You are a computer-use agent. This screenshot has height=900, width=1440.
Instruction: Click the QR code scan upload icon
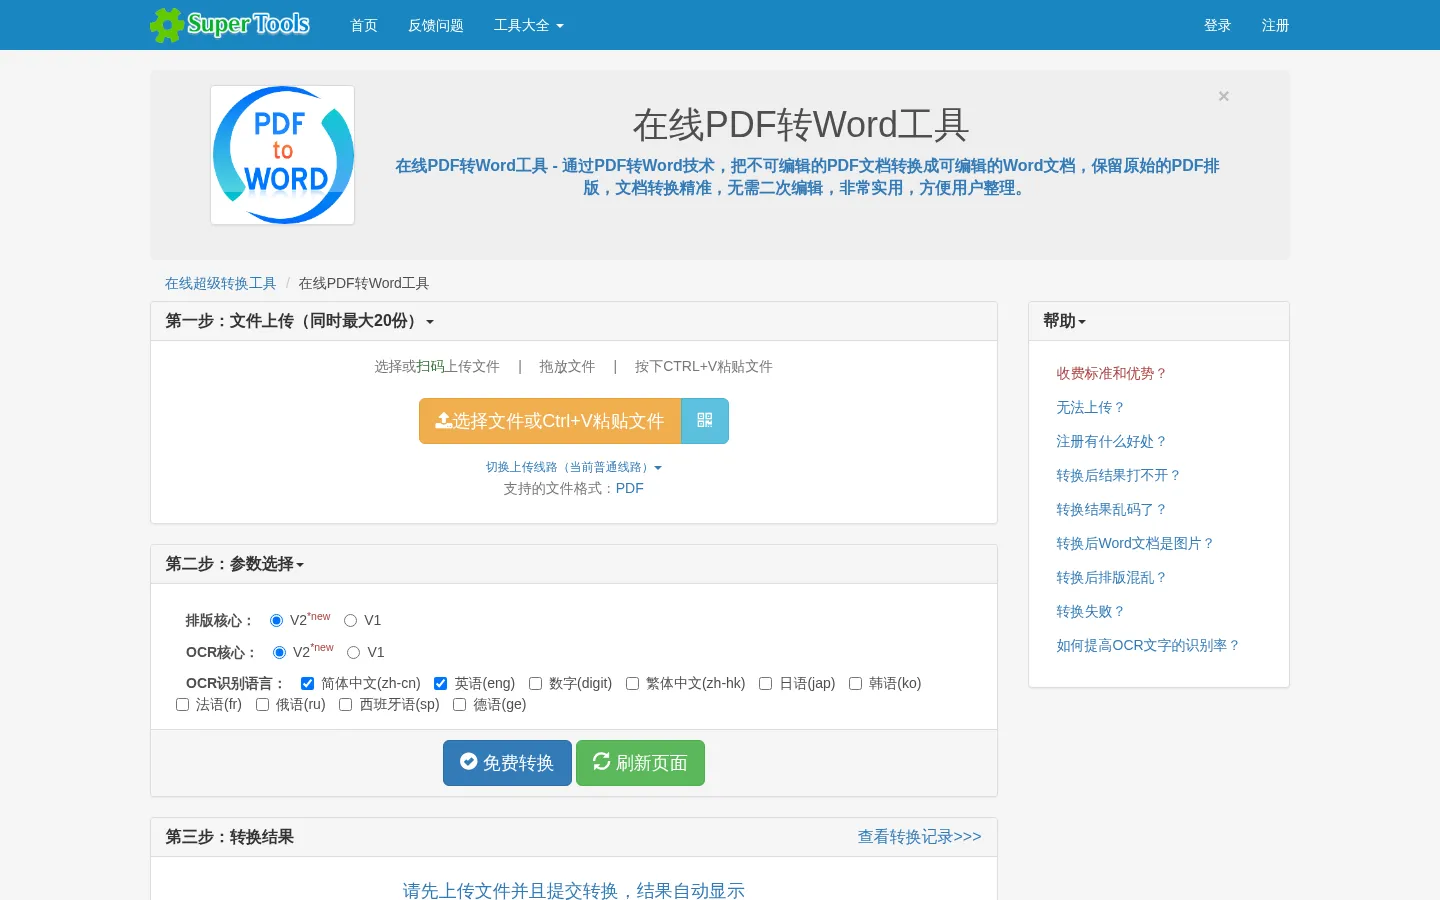coord(705,421)
